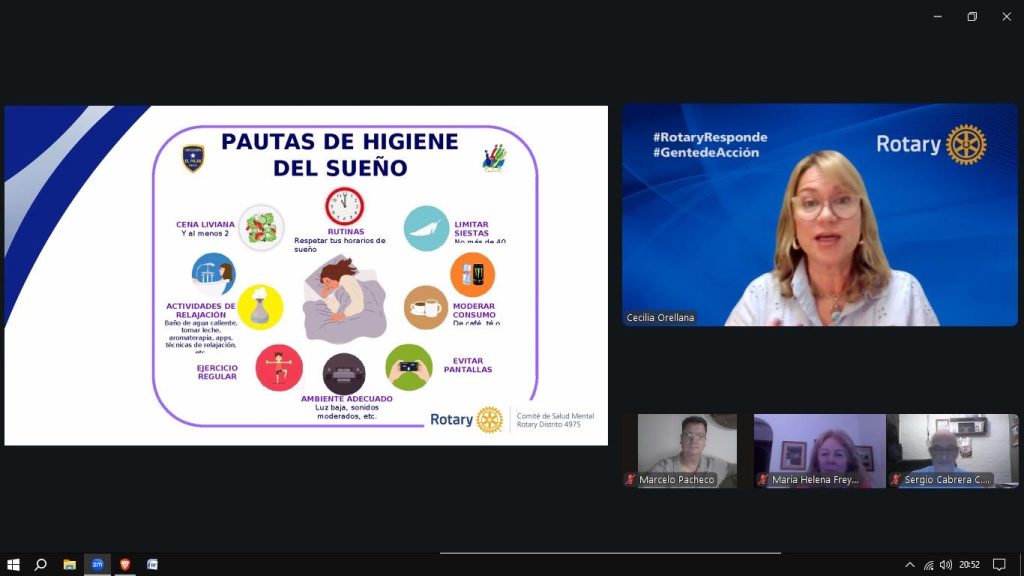Click Maria Helena Frey's muted microphone icon
This screenshot has height=576, width=1024.
point(763,480)
